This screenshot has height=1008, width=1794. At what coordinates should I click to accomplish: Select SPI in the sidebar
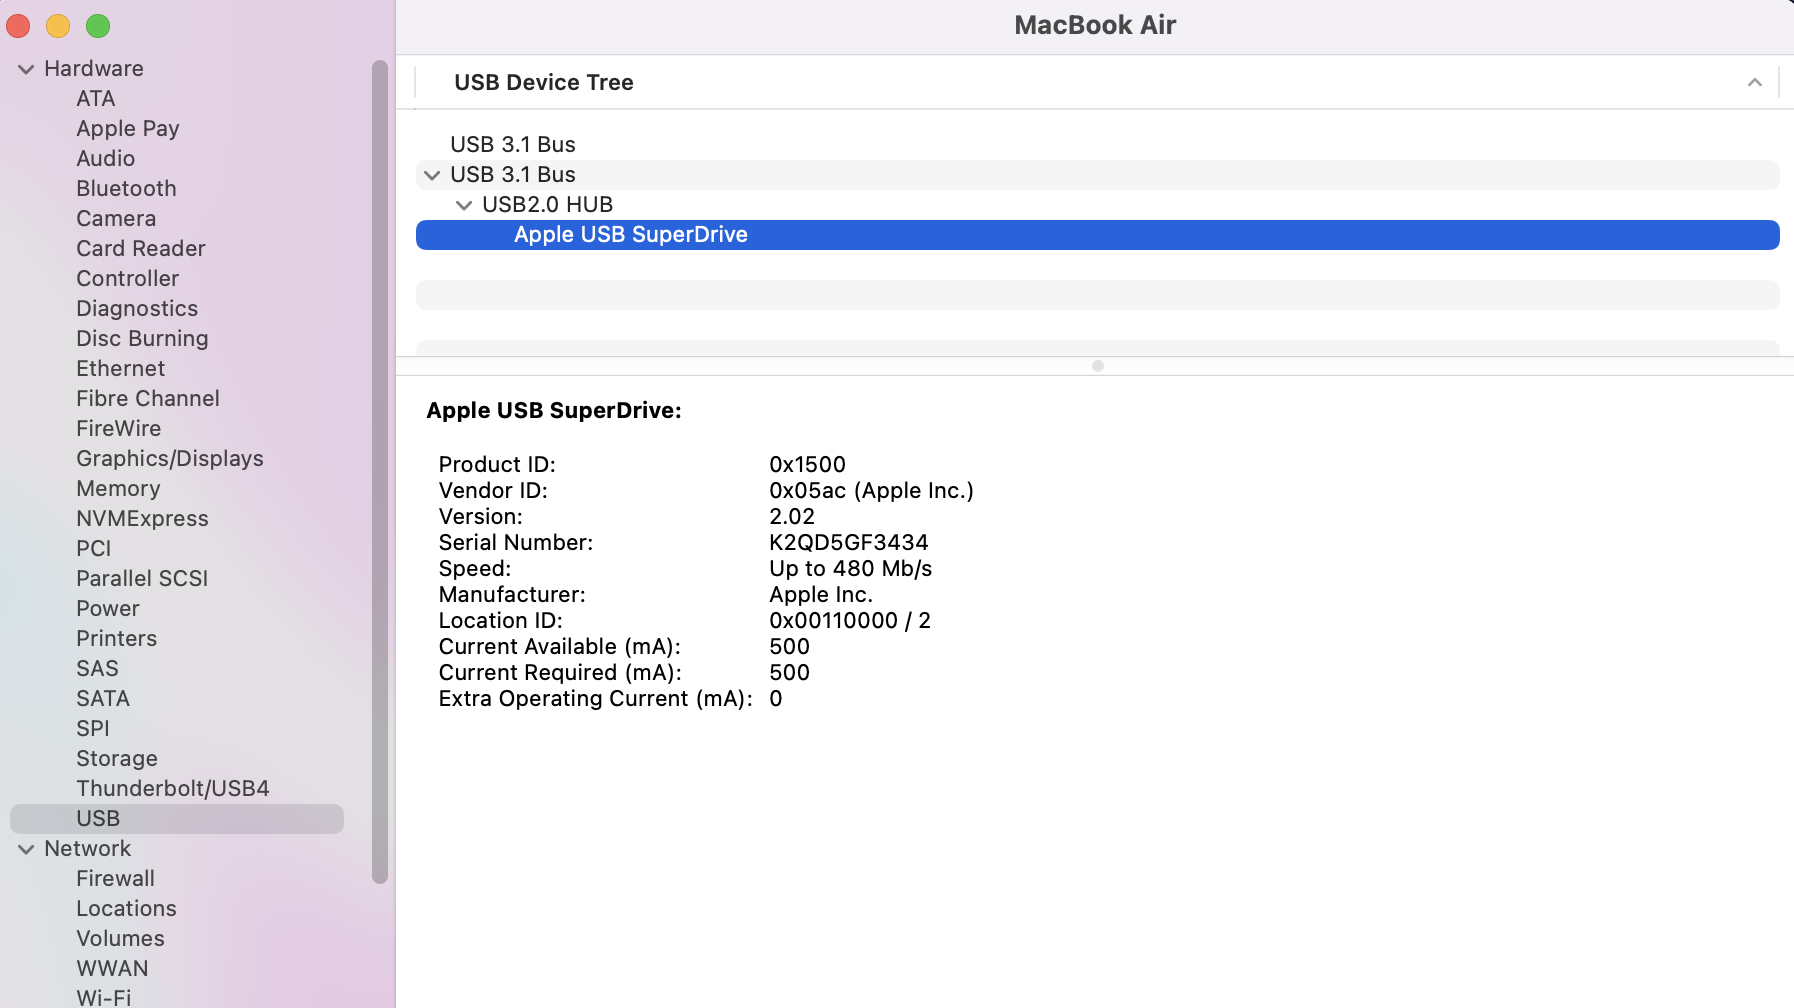coord(93,729)
